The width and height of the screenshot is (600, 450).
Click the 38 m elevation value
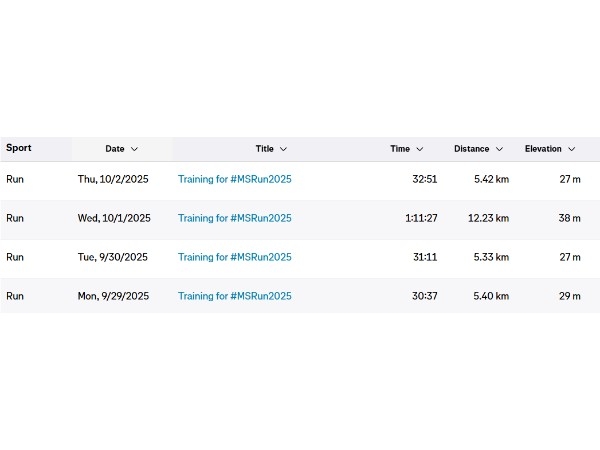569,218
